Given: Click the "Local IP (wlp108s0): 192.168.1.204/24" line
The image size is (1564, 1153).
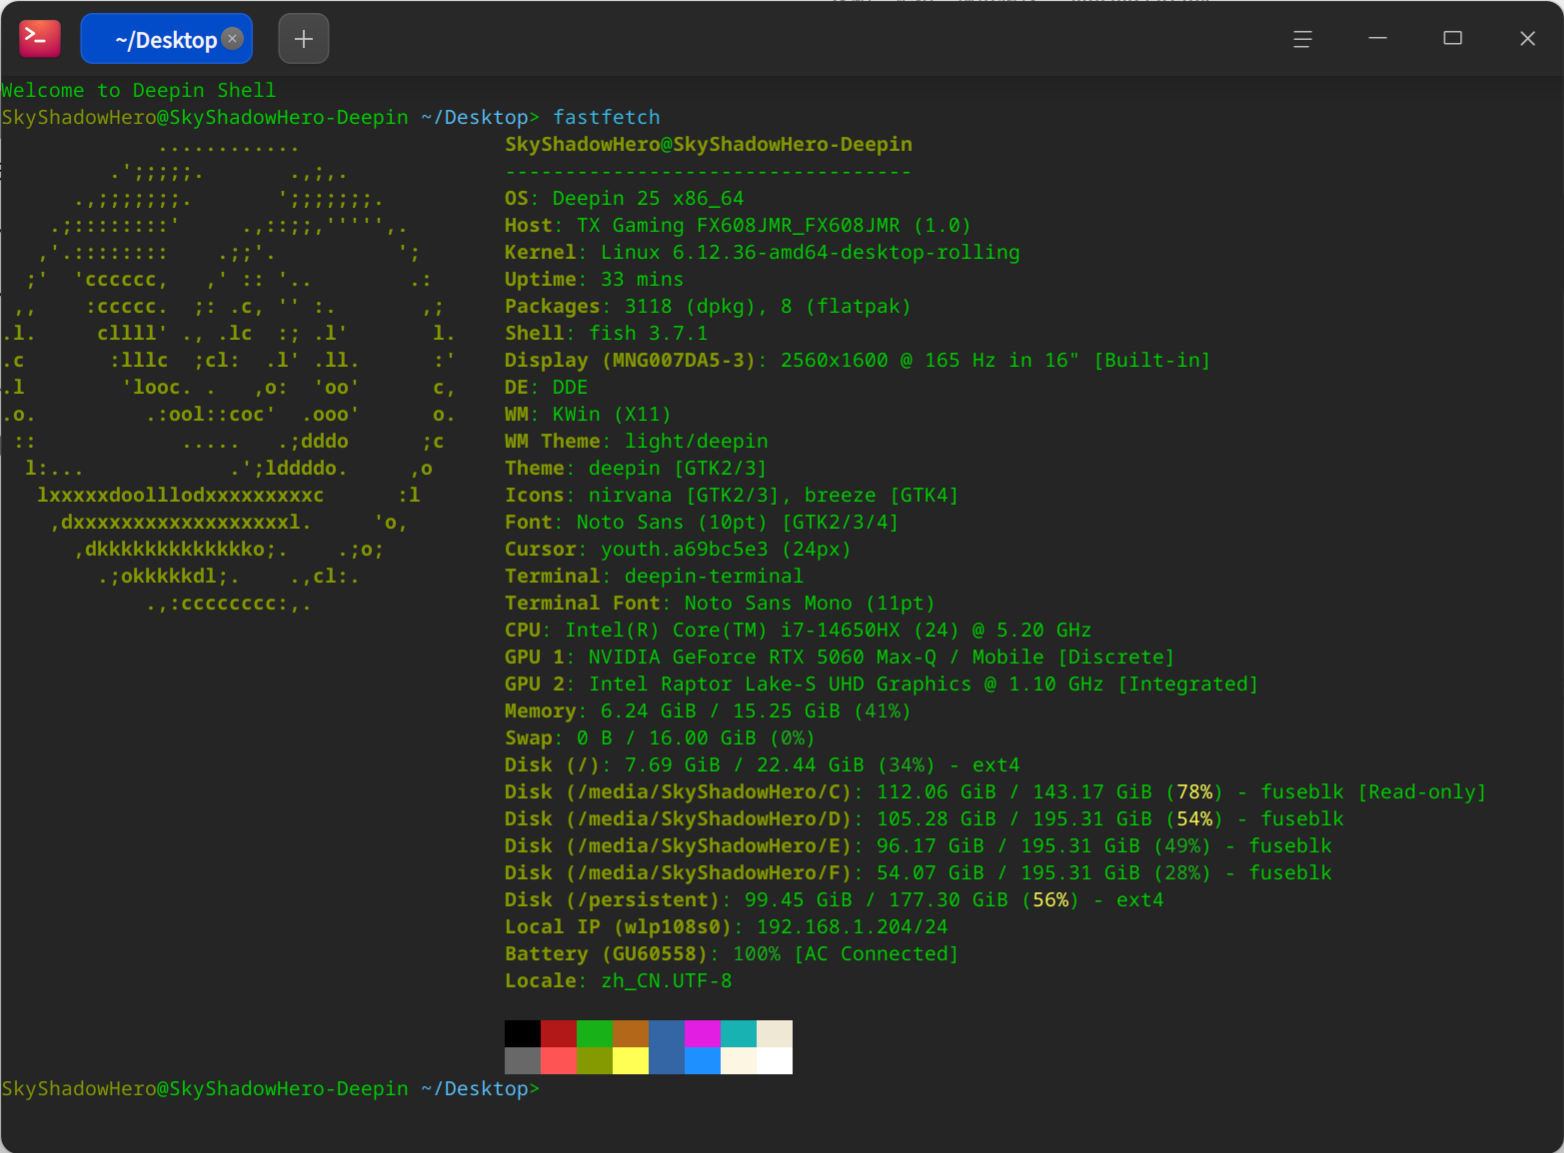Looking at the screenshot, I should click(726, 927).
